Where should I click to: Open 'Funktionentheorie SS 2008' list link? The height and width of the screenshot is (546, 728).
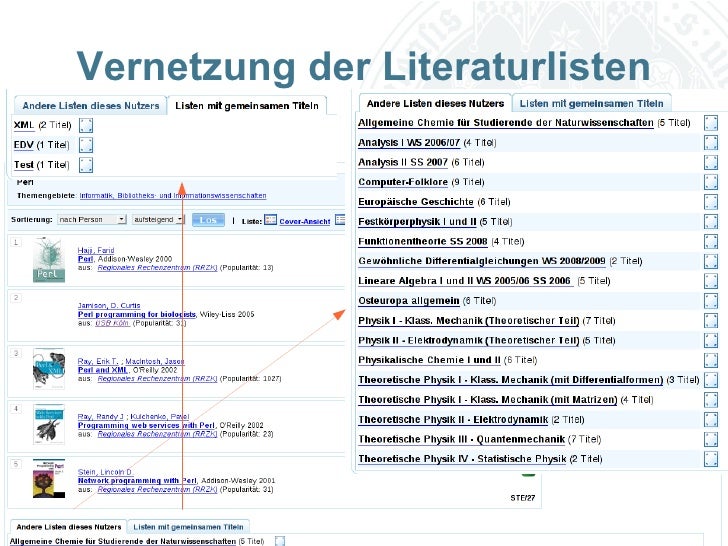(x=422, y=241)
